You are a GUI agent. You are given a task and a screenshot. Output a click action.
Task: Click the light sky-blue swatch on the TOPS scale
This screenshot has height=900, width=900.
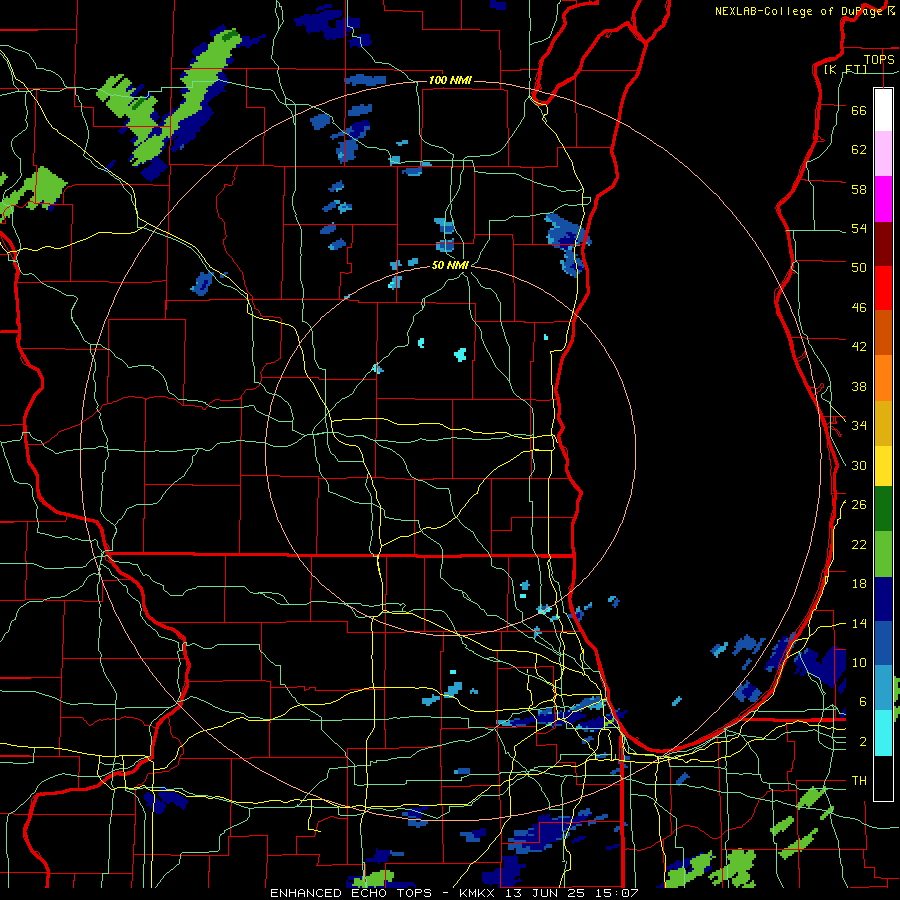click(x=883, y=687)
